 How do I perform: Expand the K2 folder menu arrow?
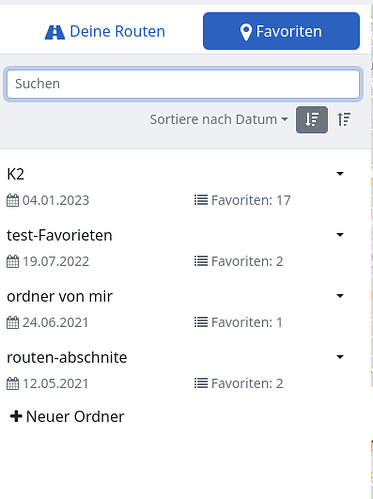[340, 174]
